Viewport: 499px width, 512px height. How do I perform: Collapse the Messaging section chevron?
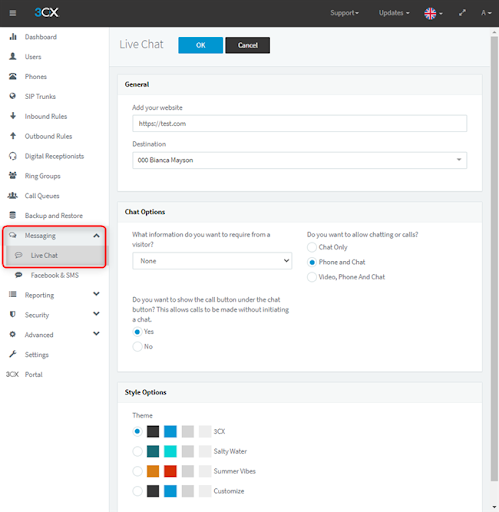(96, 236)
